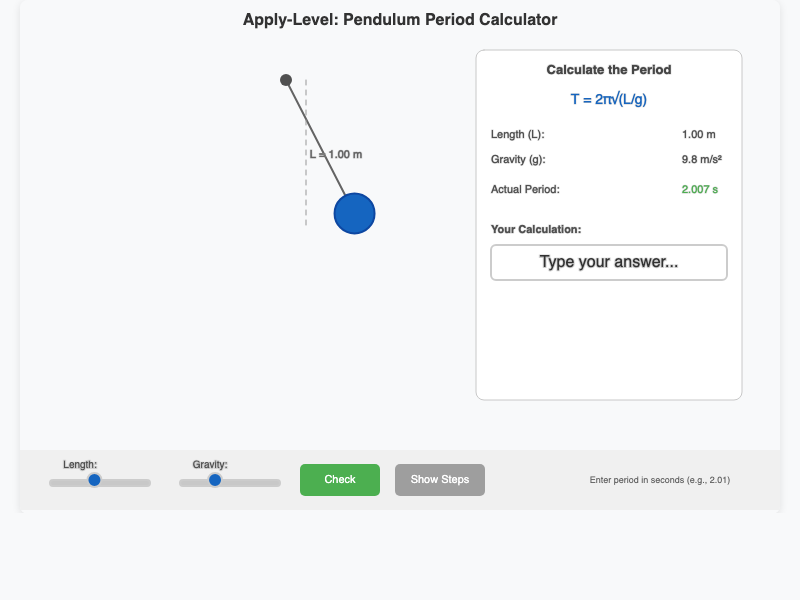This screenshot has width=800, height=600.
Task: Click the pendulum pivot point
Action: 286,79
